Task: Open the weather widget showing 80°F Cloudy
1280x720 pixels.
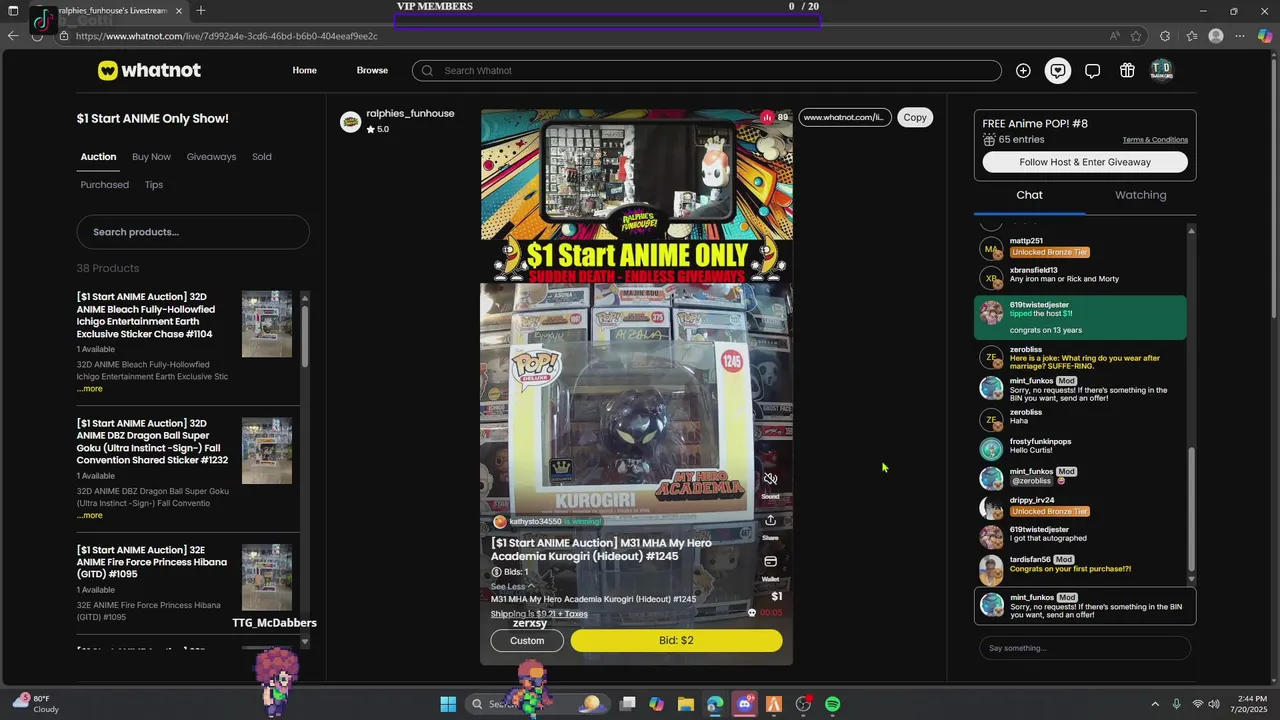Action: 36,703
